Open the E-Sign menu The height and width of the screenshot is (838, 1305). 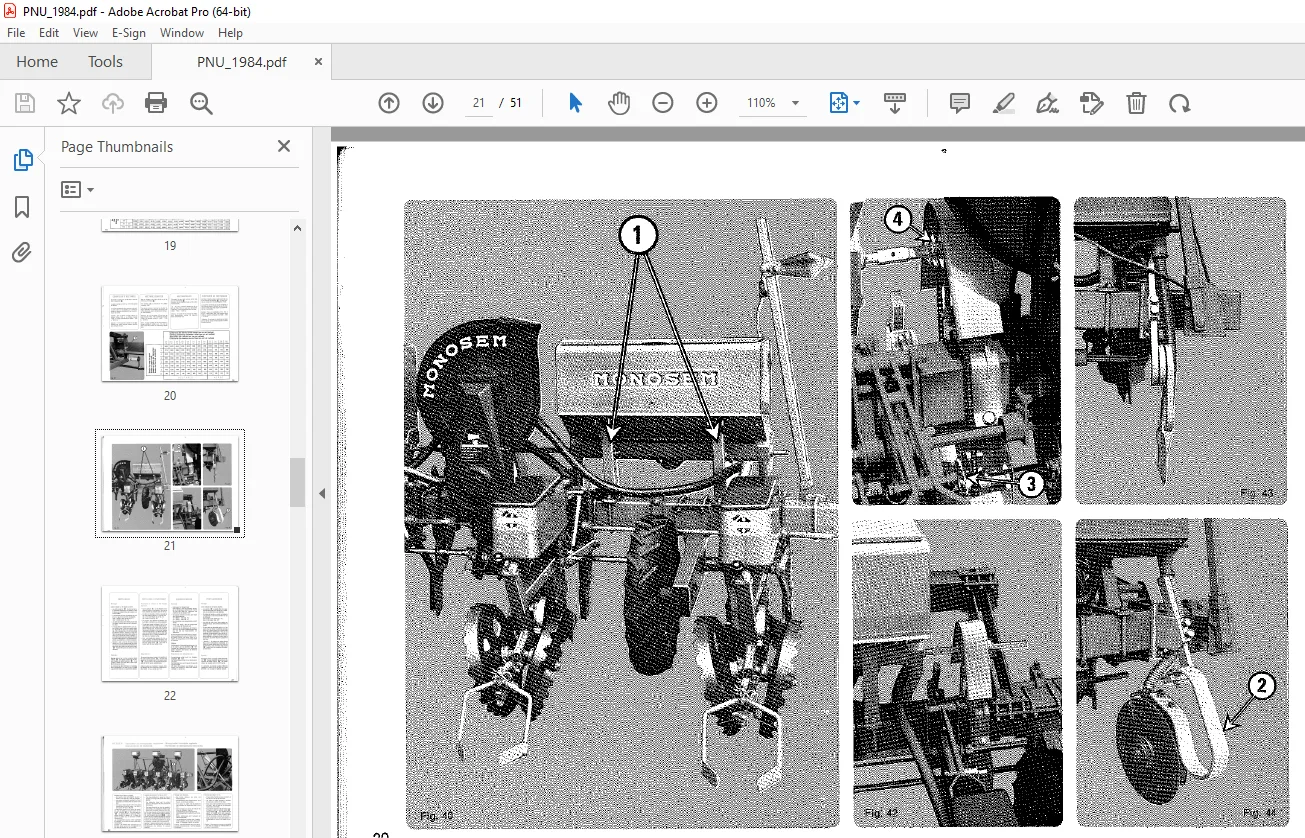point(129,33)
